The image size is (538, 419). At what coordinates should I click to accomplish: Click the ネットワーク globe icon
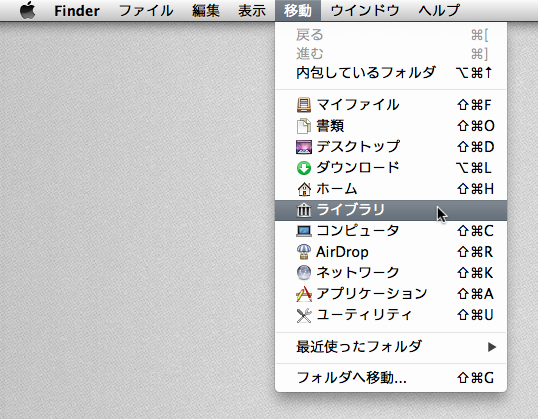tap(304, 273)
